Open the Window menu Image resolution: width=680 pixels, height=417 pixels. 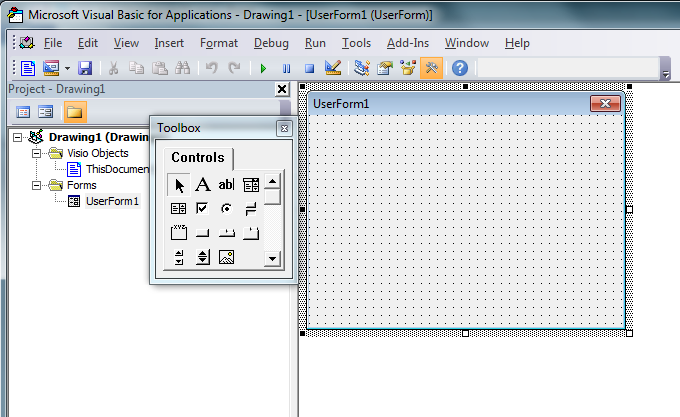[x=467, y=43]
